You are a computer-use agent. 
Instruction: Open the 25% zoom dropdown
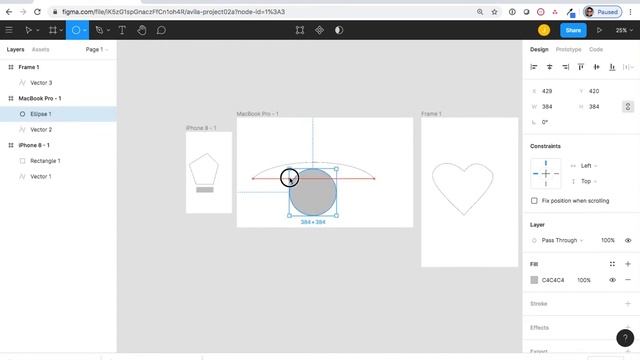coord(624,30)
